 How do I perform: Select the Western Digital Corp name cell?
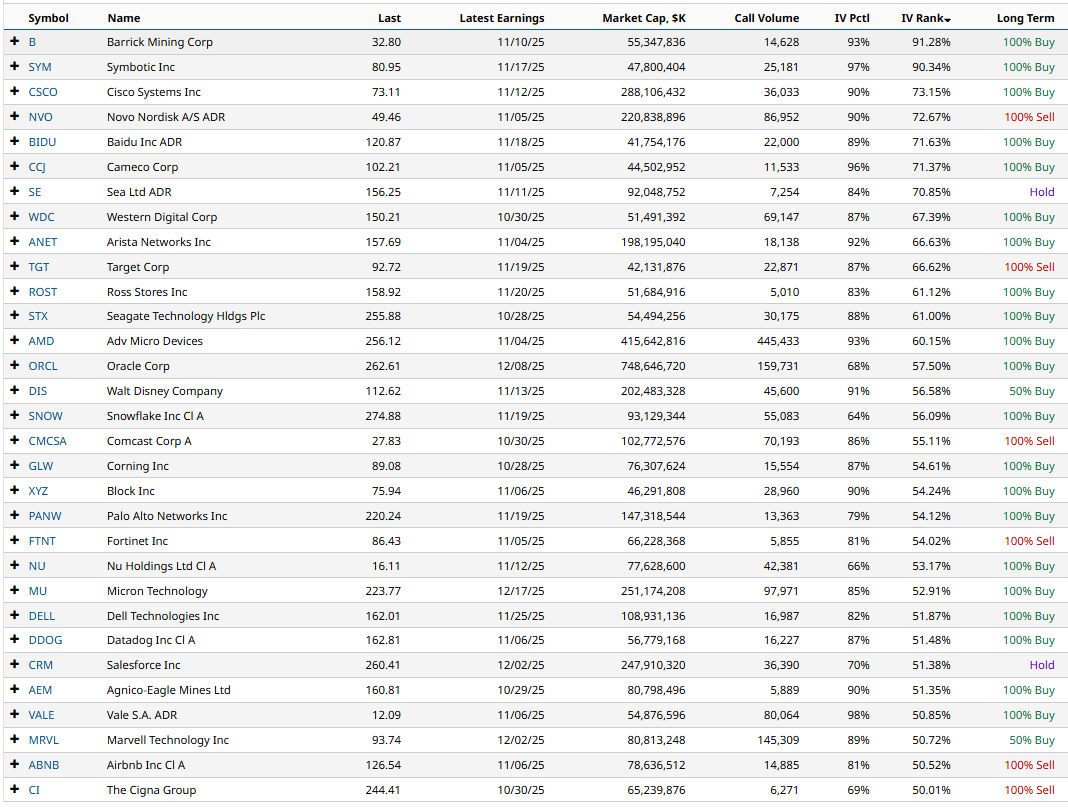coord(161,217)
